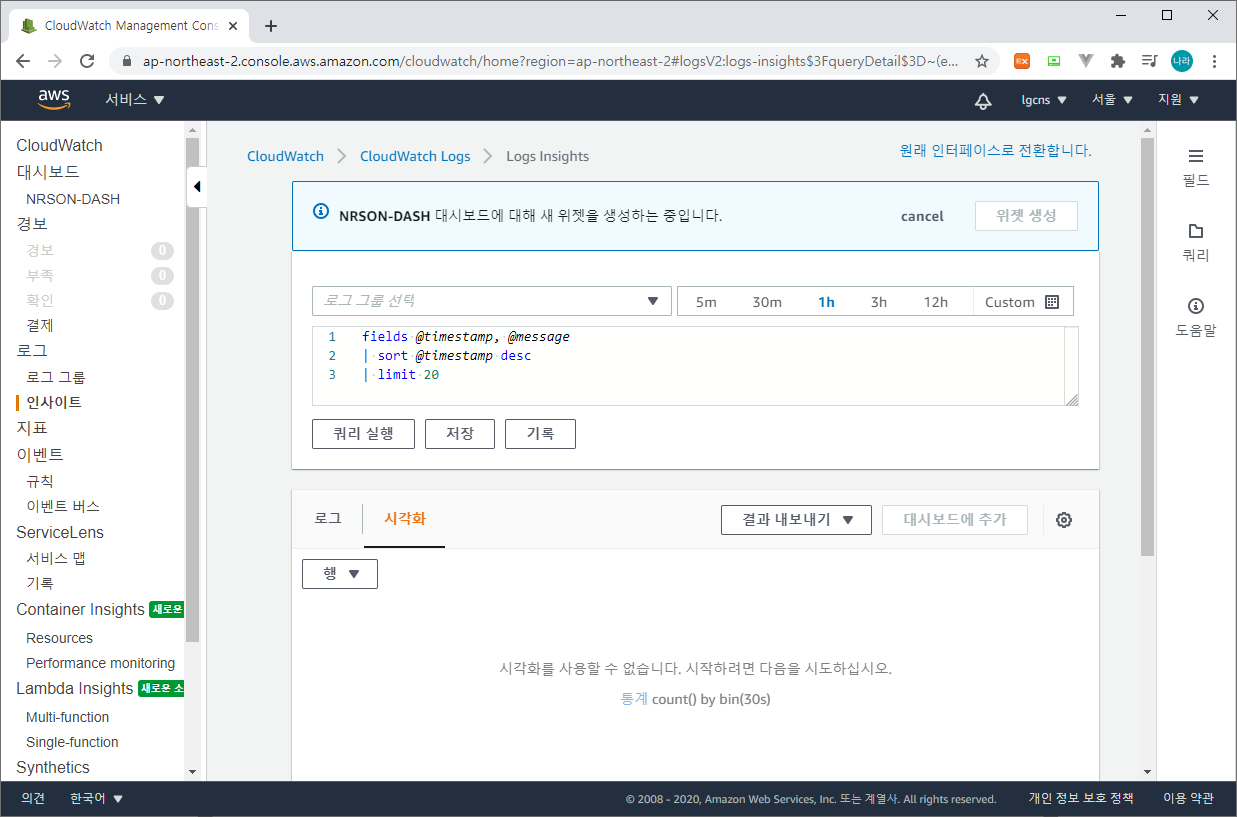The height and width of the screenshot is (817, 1237).
Task: Open new browser tab
Action: (x=270, y=26)
